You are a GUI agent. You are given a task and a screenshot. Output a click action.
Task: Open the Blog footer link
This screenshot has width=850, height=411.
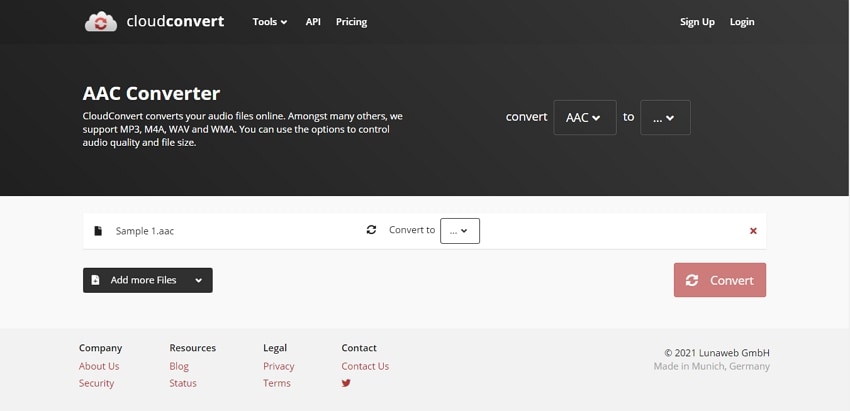179,366
